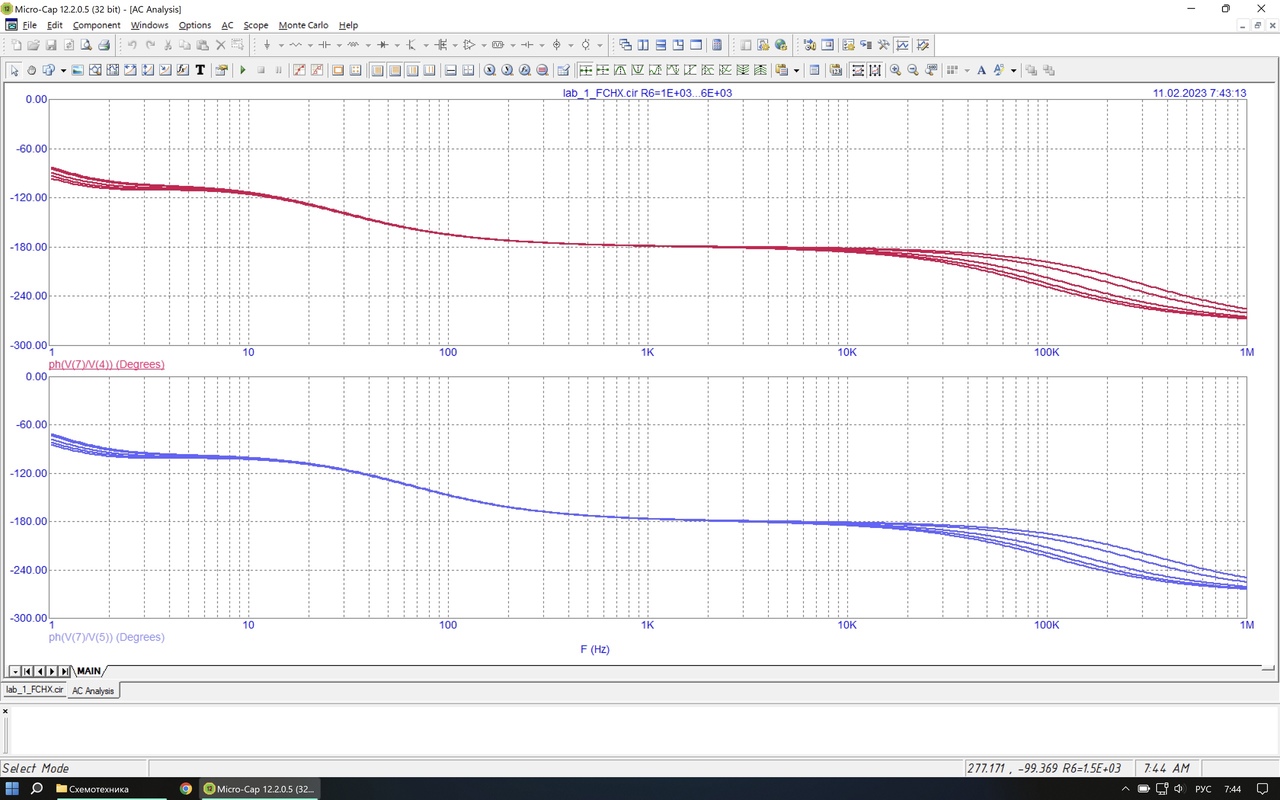Select the Text mode T tool
This screenshot has width=1280, height=800.
tap(200, 70)
